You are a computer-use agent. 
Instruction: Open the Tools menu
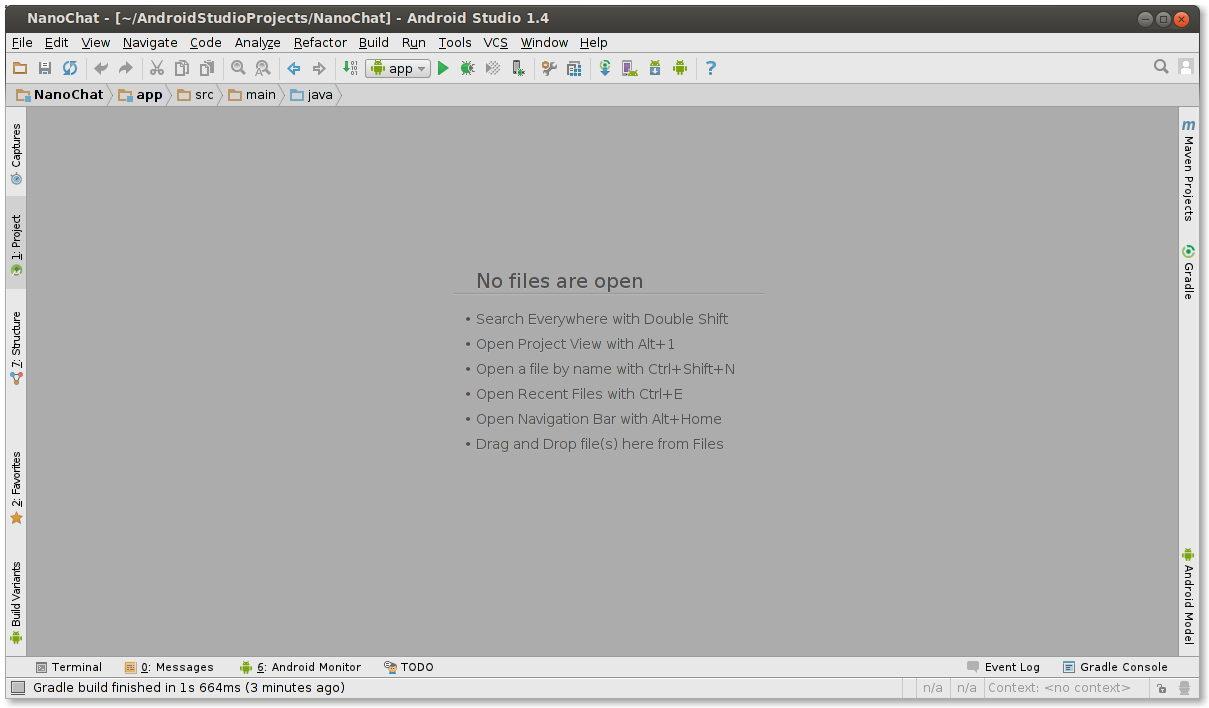click(455, 43)
